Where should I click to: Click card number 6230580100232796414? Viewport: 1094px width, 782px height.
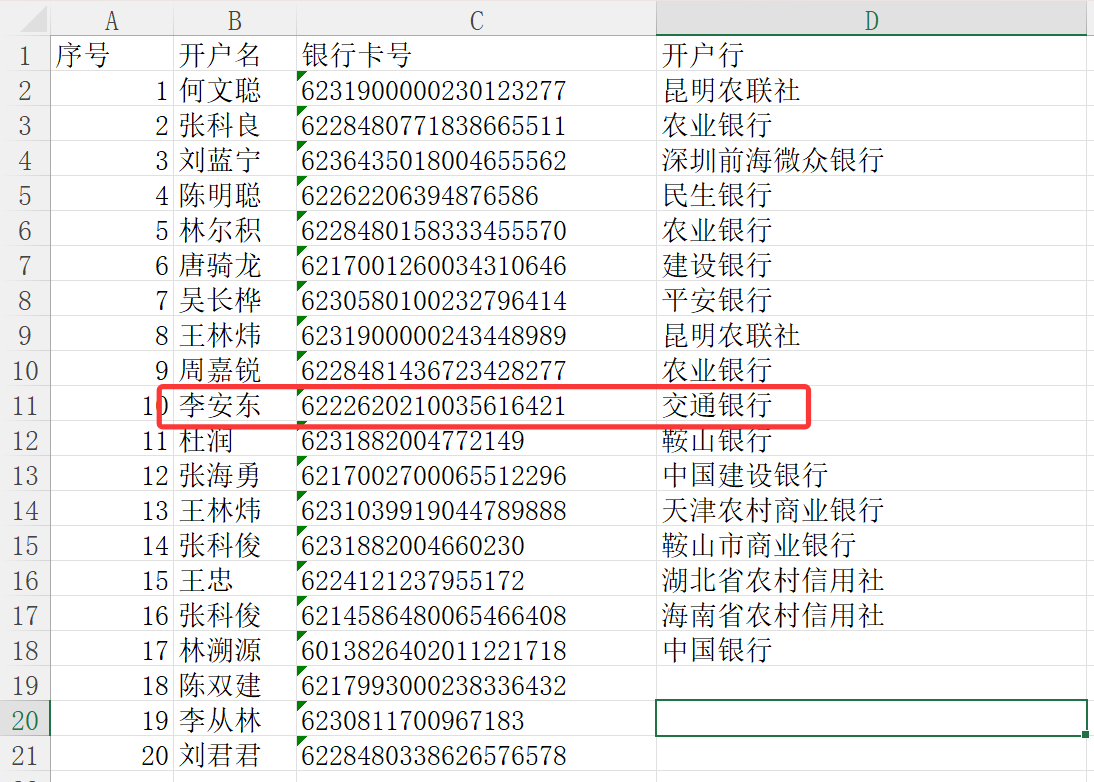(x=476, y=300)
